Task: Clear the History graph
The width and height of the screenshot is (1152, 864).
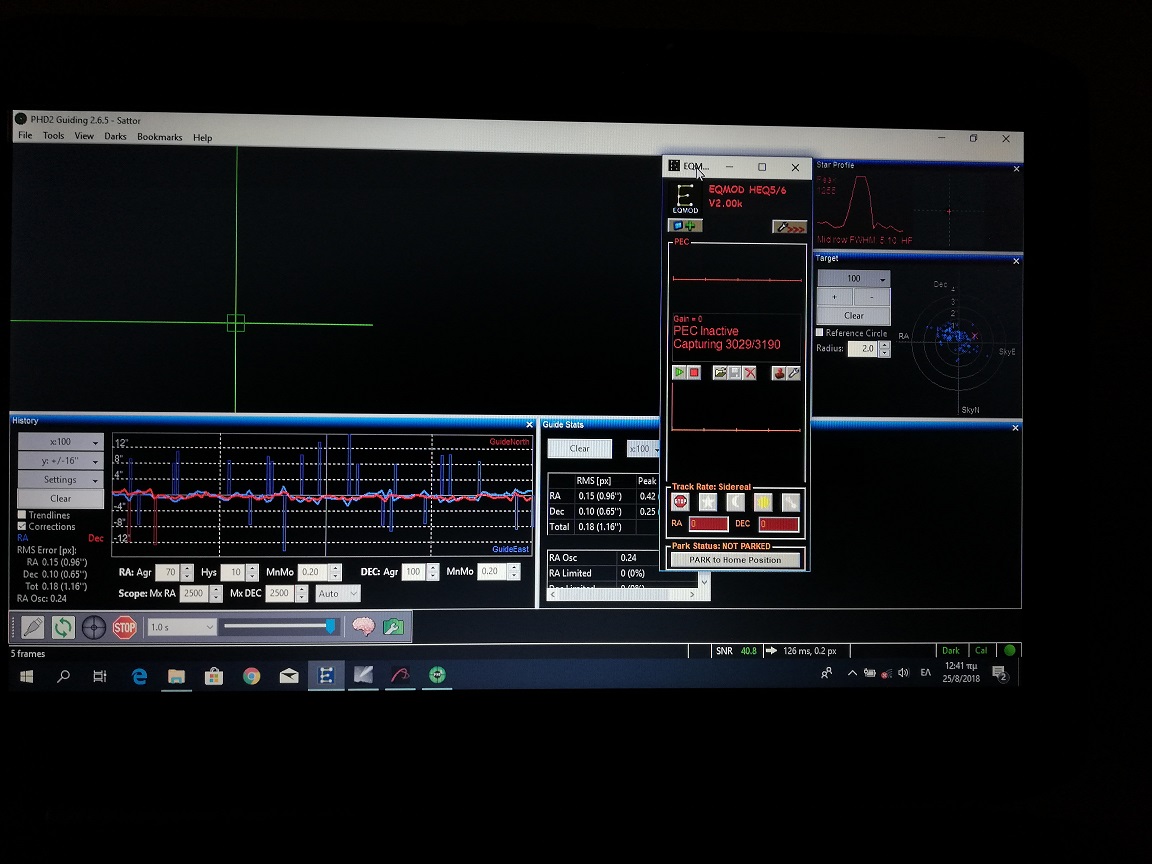Action: (60, 498)
